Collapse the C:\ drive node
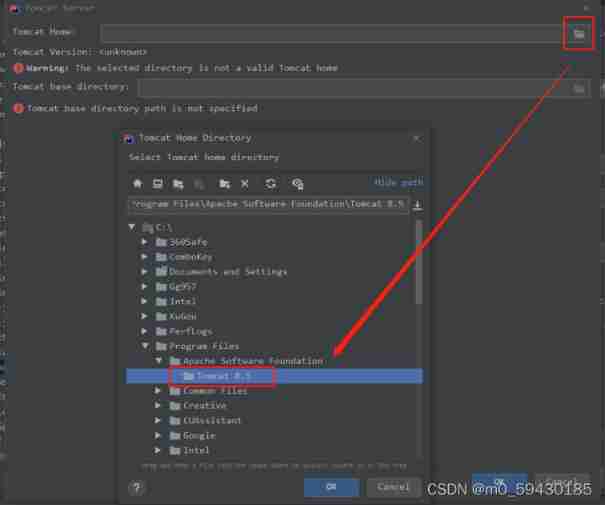Viewport: 605px width, 505px height. [x=132, y=227]
